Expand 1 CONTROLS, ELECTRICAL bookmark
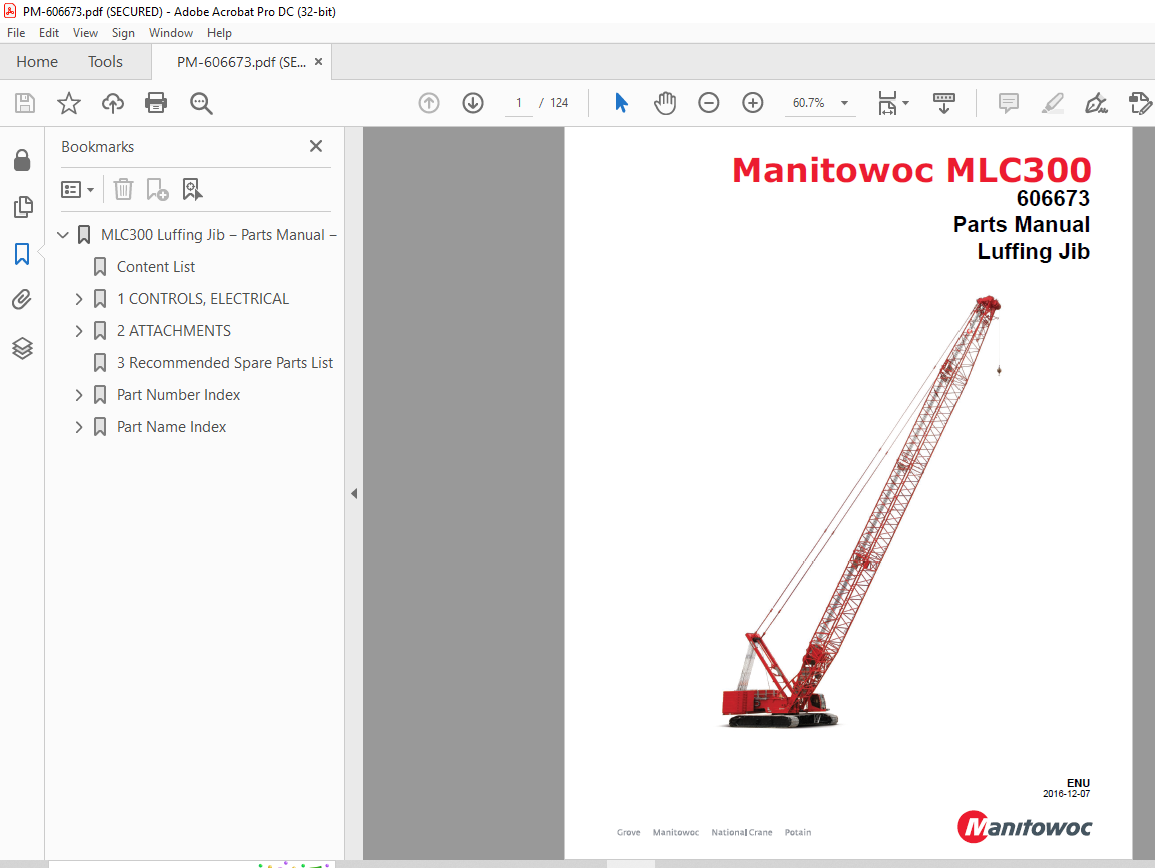The width and height of the screenshot is (1155, 868). 79,299
